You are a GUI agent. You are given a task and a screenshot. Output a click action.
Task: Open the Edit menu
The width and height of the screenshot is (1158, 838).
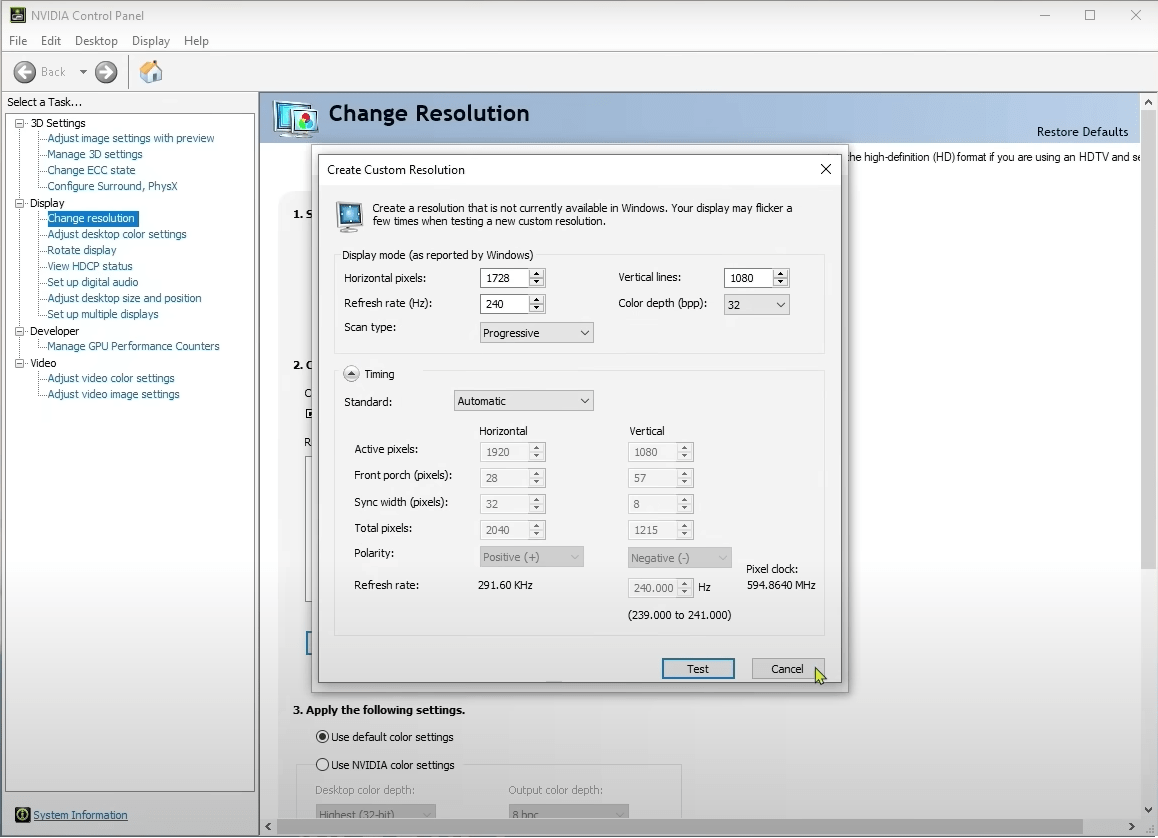[51, 41]
